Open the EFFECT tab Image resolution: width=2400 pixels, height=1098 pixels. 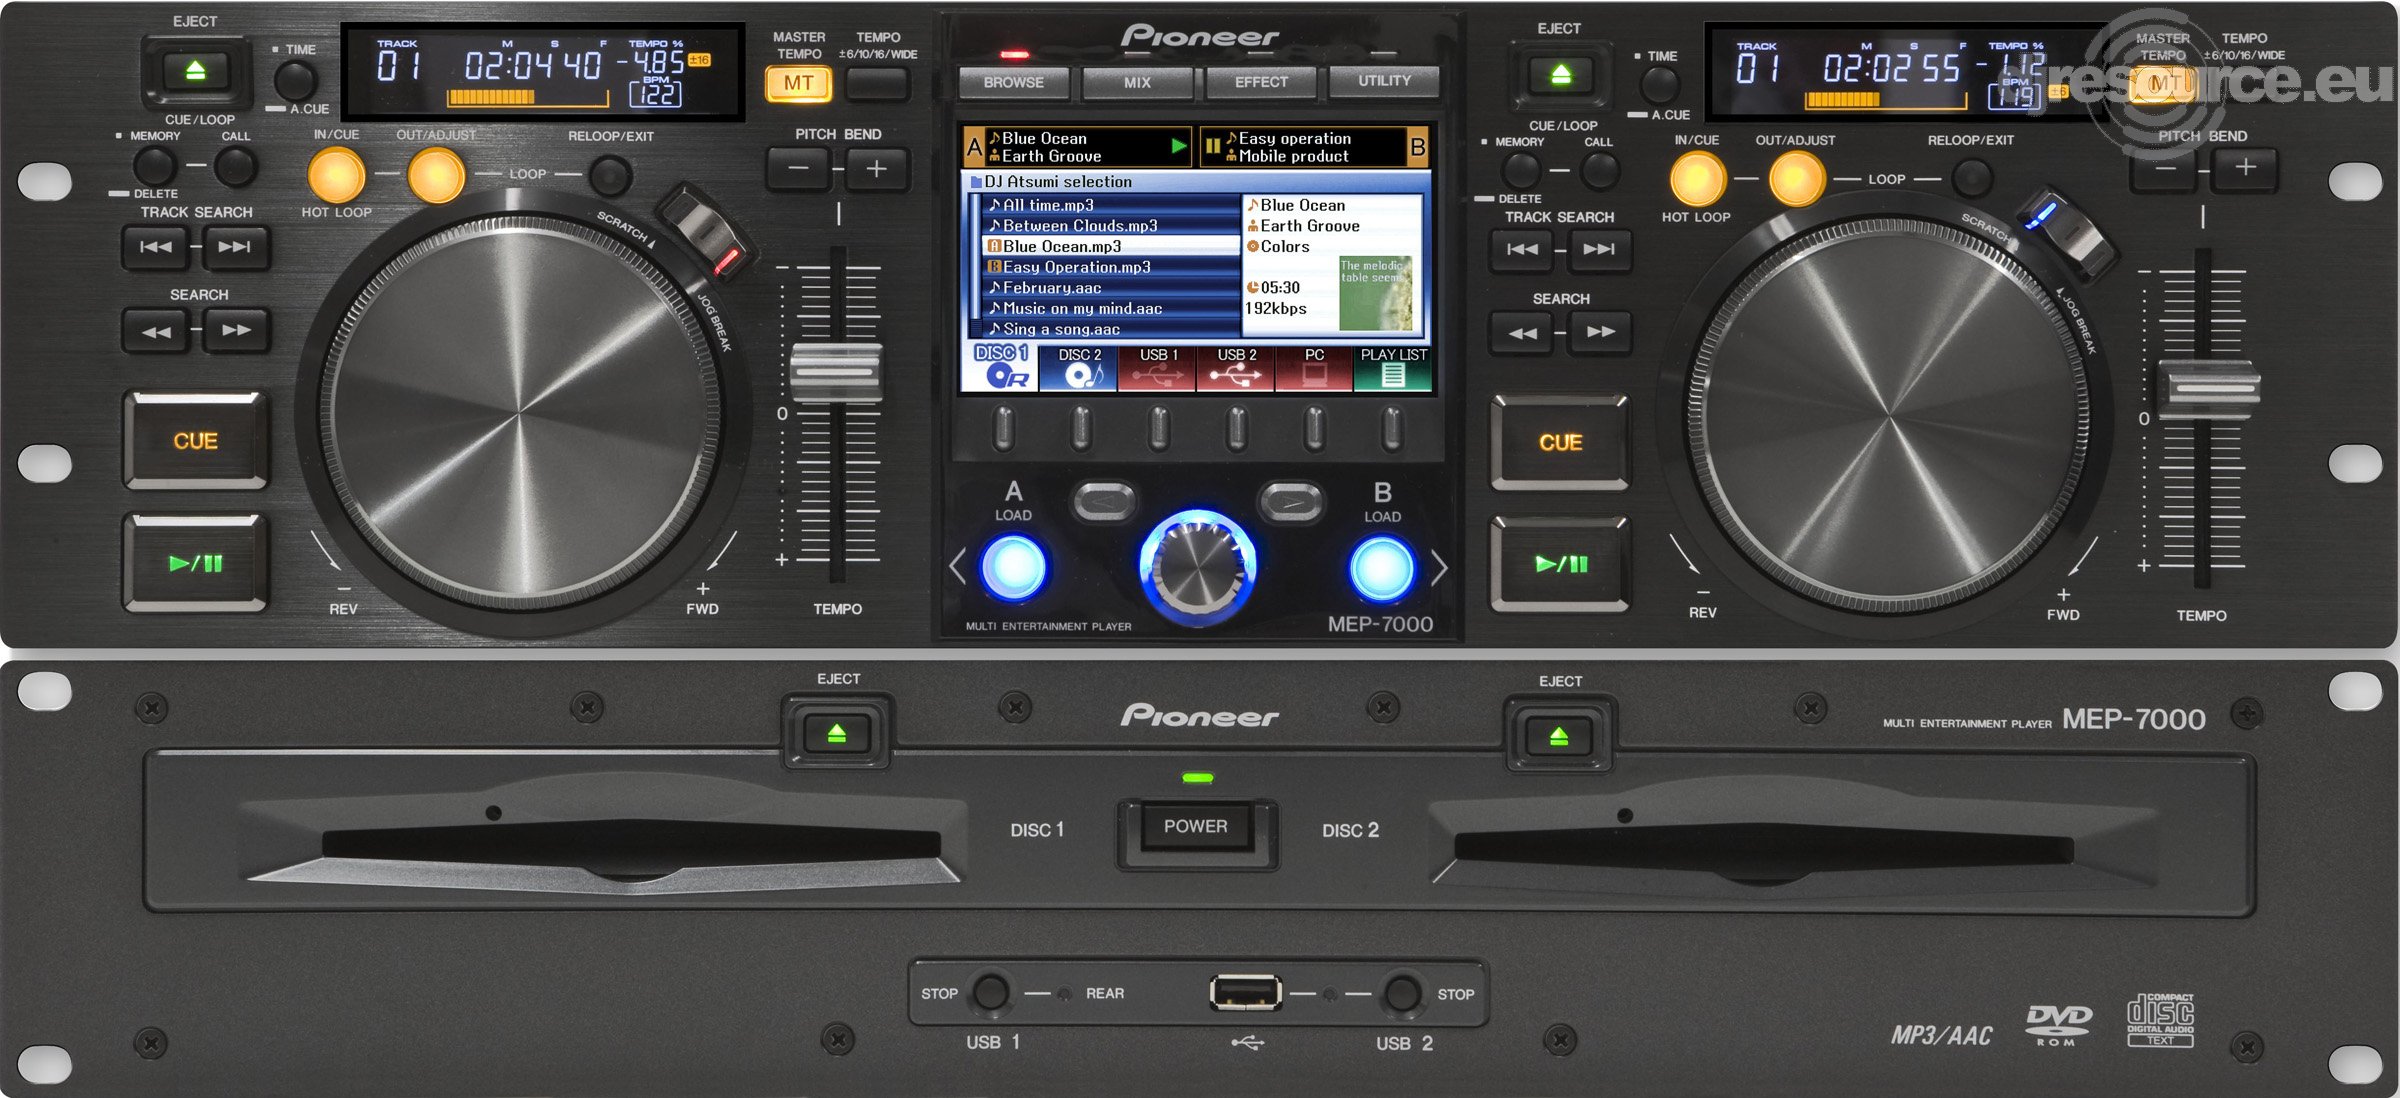point(1261,82)
